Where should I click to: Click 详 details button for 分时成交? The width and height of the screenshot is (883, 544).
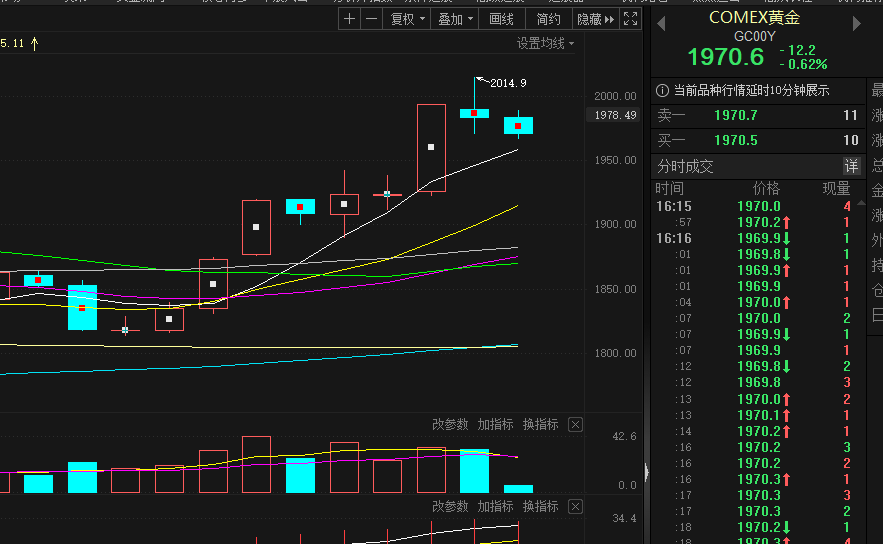851,166
